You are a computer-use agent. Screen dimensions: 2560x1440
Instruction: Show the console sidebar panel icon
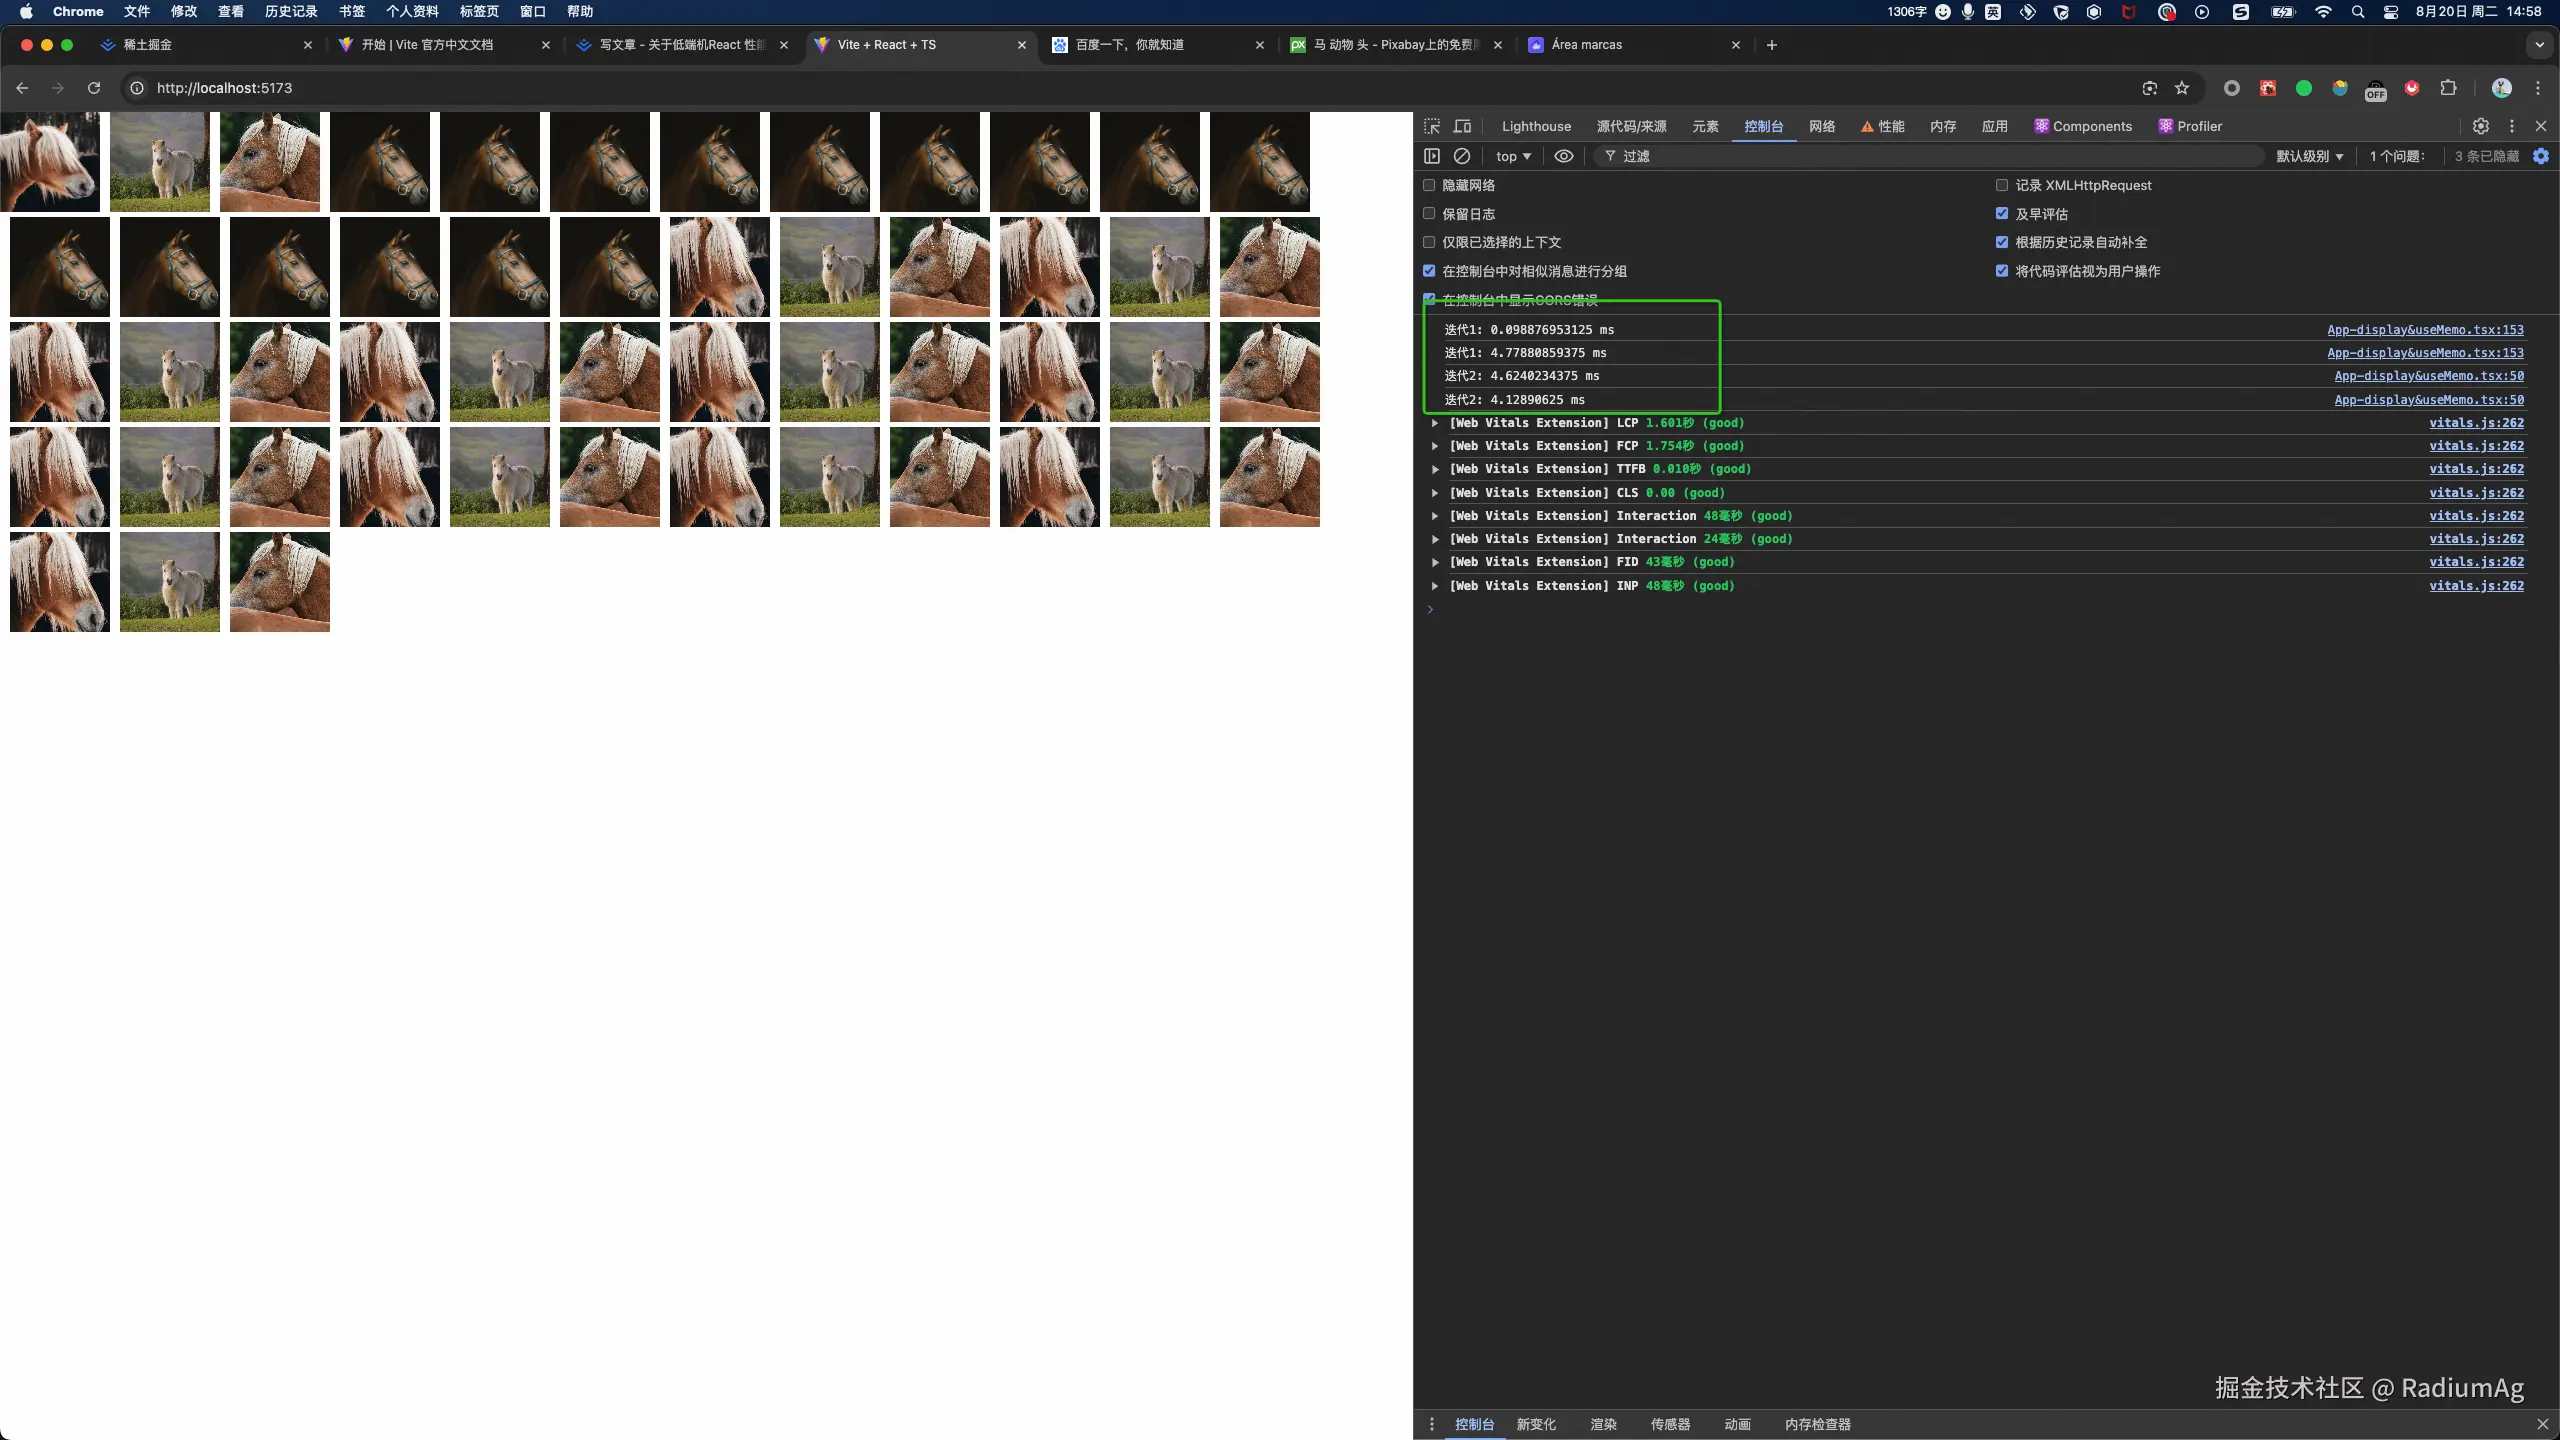[1432, 156]
